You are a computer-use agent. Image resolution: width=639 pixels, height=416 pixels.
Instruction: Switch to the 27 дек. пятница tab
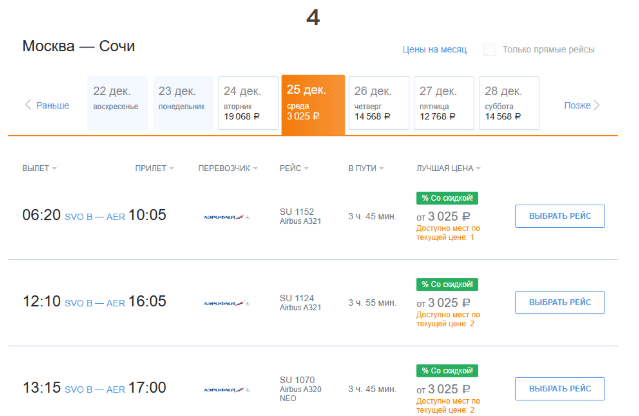pos(444,103)
